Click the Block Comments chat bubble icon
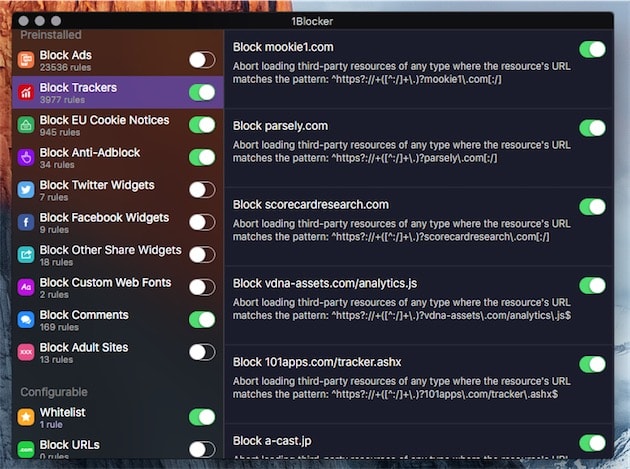 [x=26, y=320]
